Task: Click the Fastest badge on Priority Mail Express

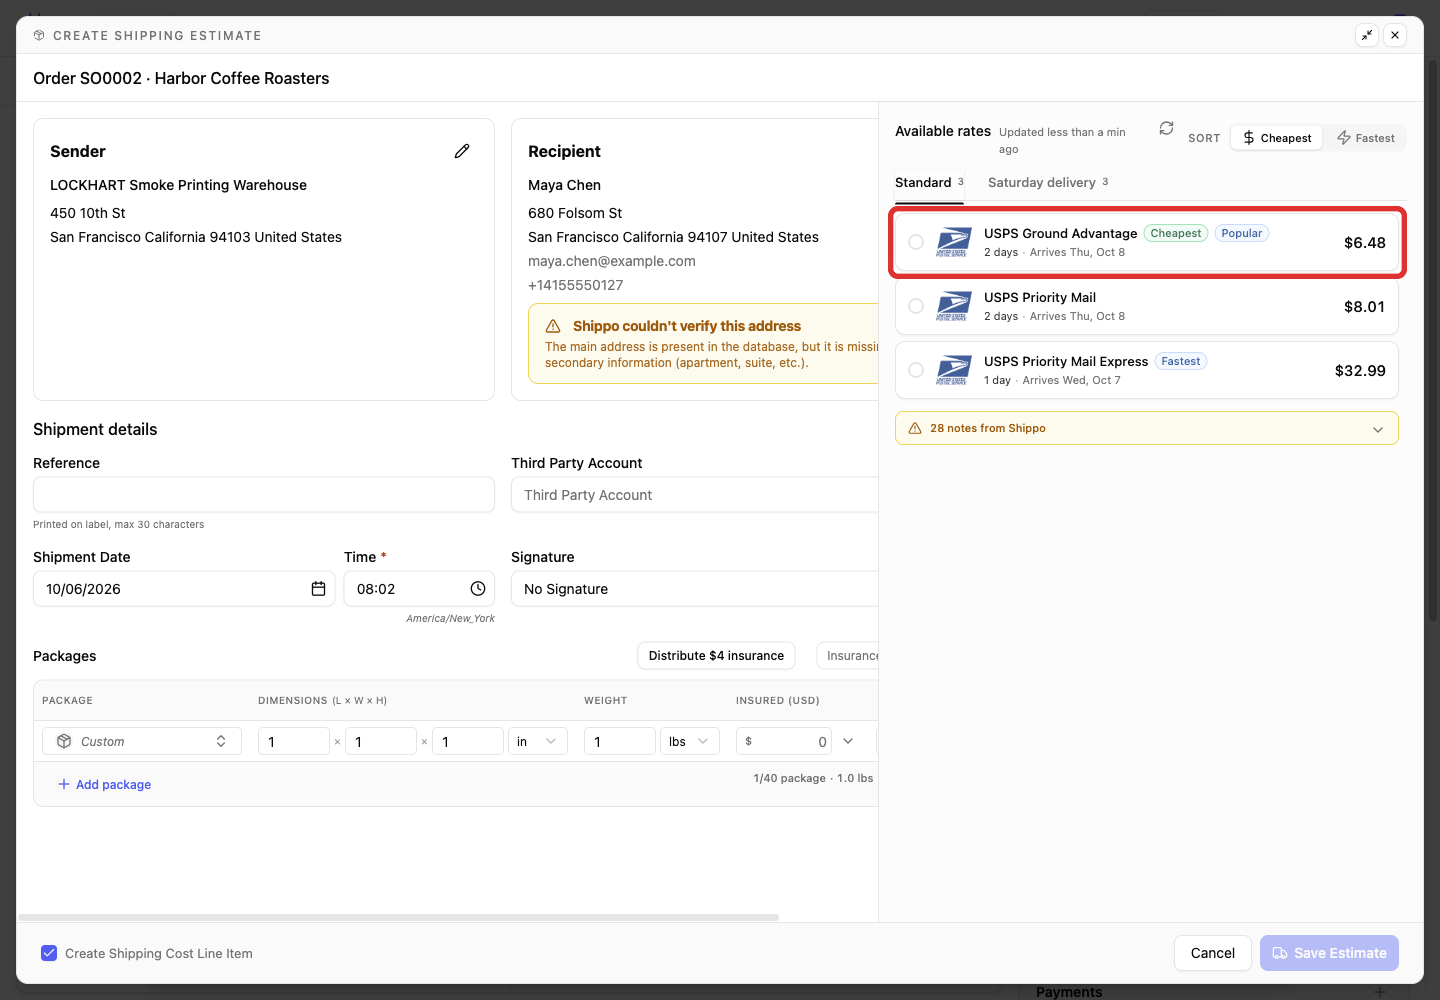Action: [x=1181, y=361]
